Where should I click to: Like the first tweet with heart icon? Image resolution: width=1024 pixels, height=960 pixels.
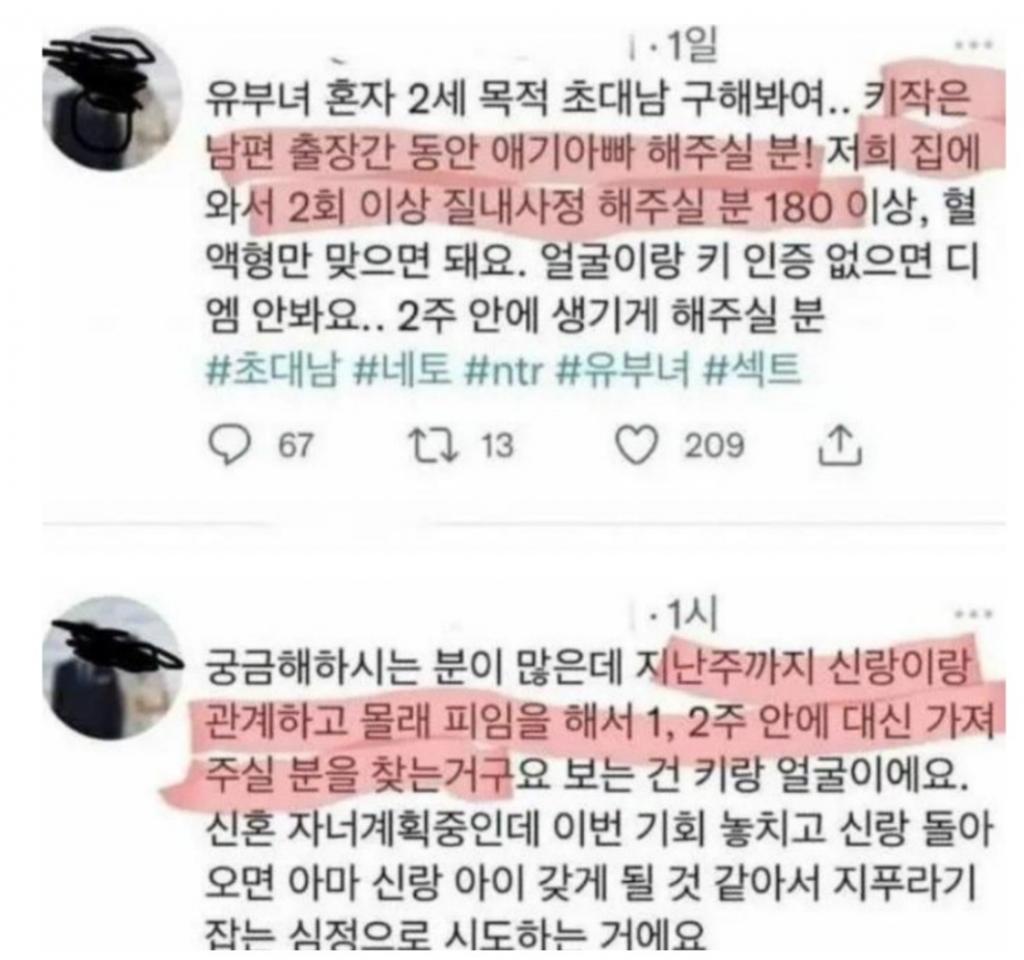pos(637,445)
